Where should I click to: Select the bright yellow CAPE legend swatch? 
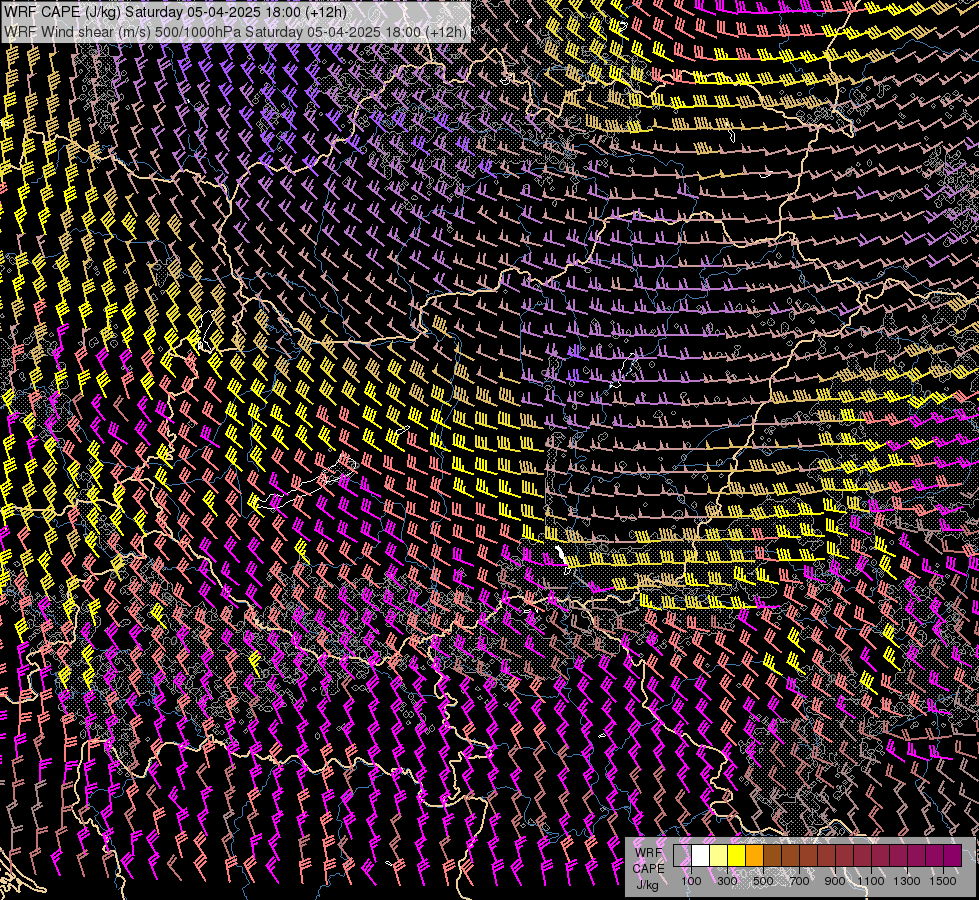point(737,855)
